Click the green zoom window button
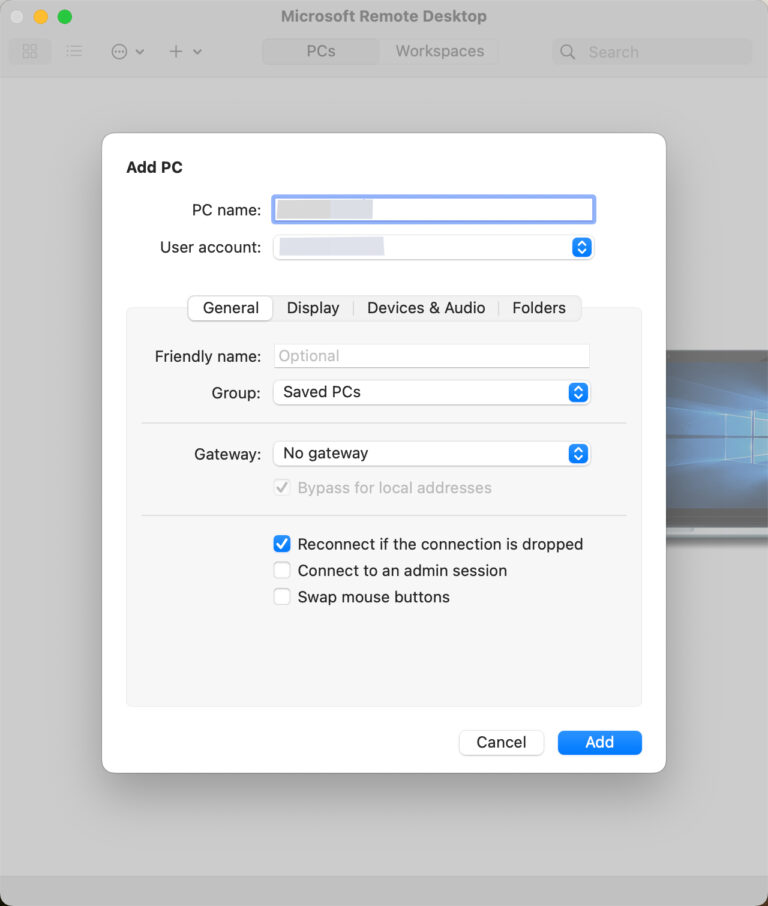 point(65,17)
